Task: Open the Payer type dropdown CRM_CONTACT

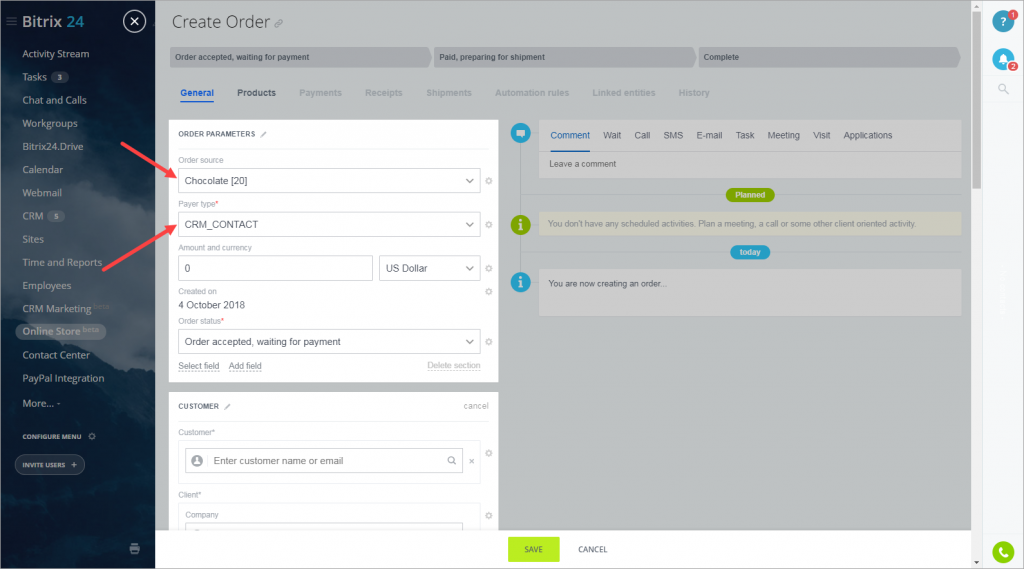Action: 329,225
